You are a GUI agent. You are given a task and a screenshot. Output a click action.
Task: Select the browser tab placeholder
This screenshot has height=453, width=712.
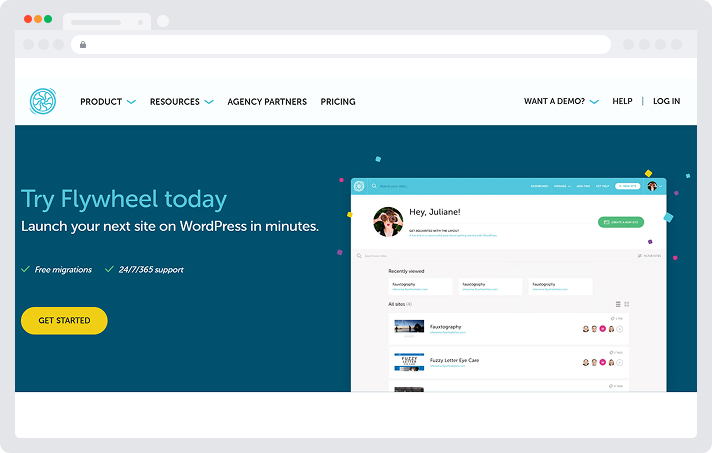[107, 22]
